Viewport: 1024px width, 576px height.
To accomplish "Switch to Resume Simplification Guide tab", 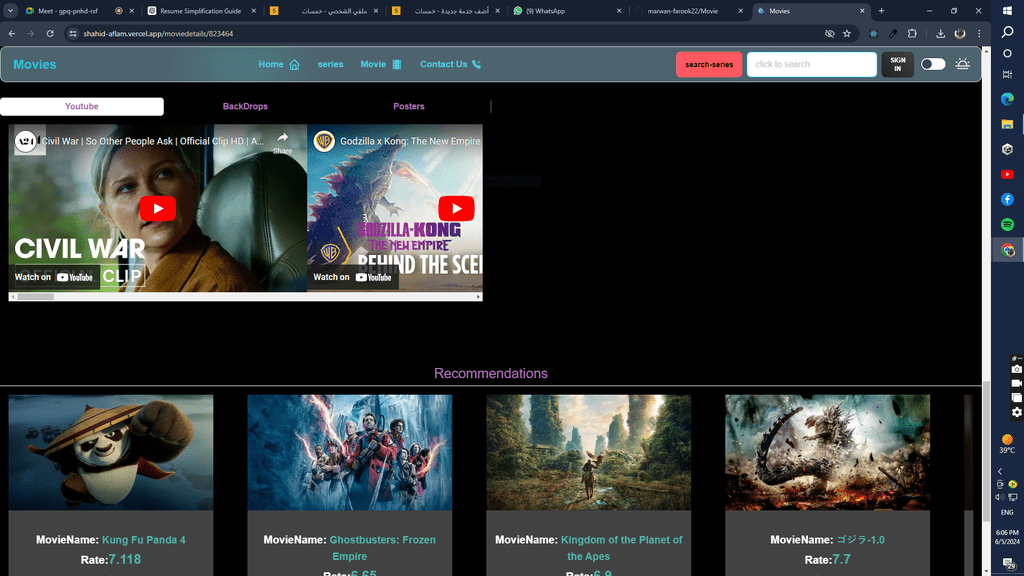I will click(x=201, y=10).
